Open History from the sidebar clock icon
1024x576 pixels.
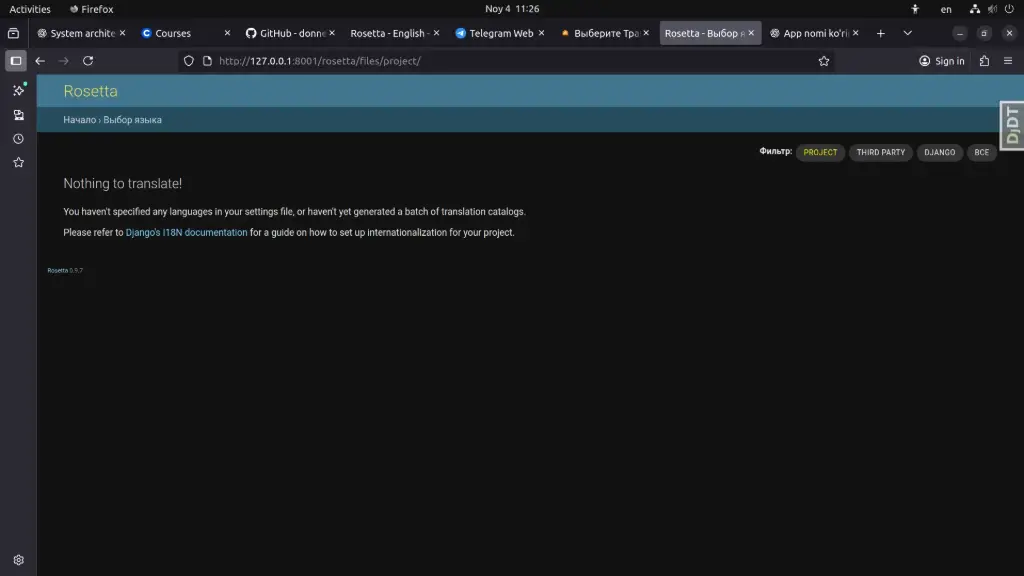[x=18, y=139]
